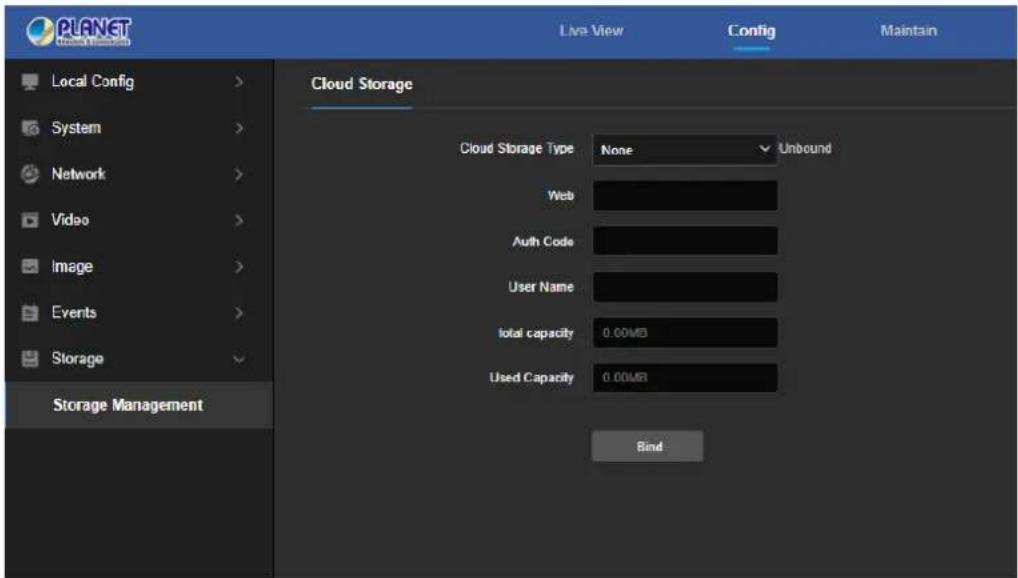Screen dimensions: 1018x578
Task: Open the Cloud Storage Type dropdown
Action: (684, 149)
